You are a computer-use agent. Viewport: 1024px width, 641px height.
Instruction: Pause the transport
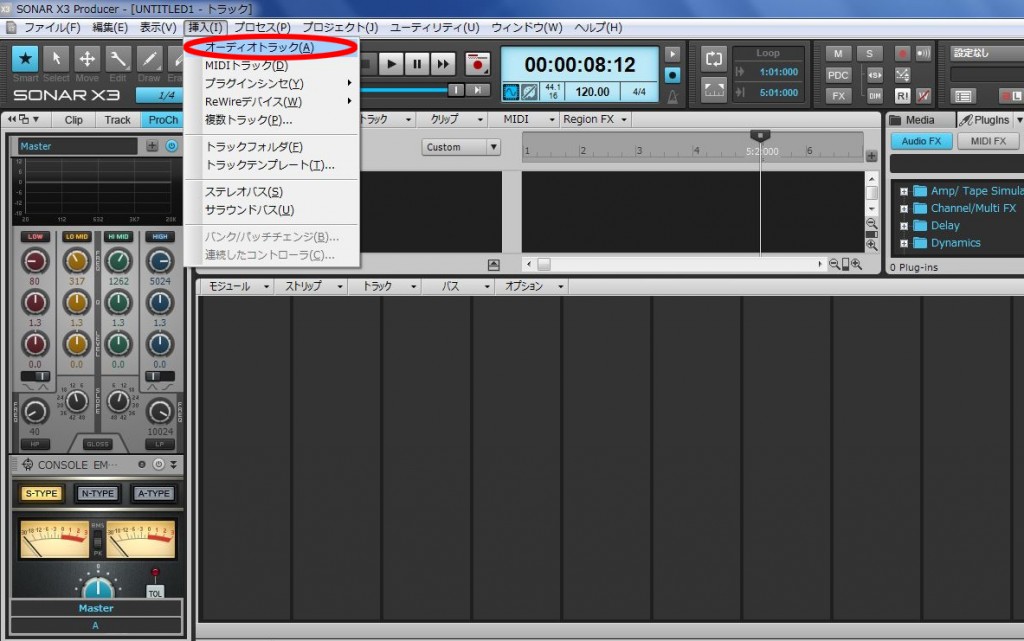(x=417, y=64)
